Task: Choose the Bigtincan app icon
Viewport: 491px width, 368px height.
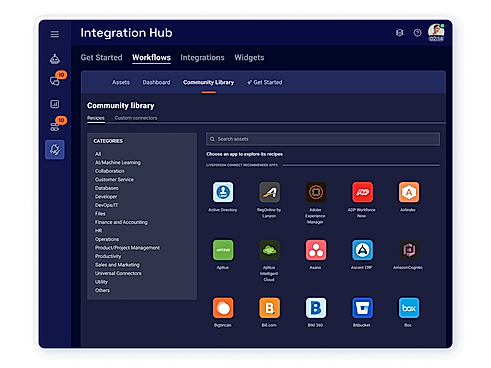Action: [223, 308]
